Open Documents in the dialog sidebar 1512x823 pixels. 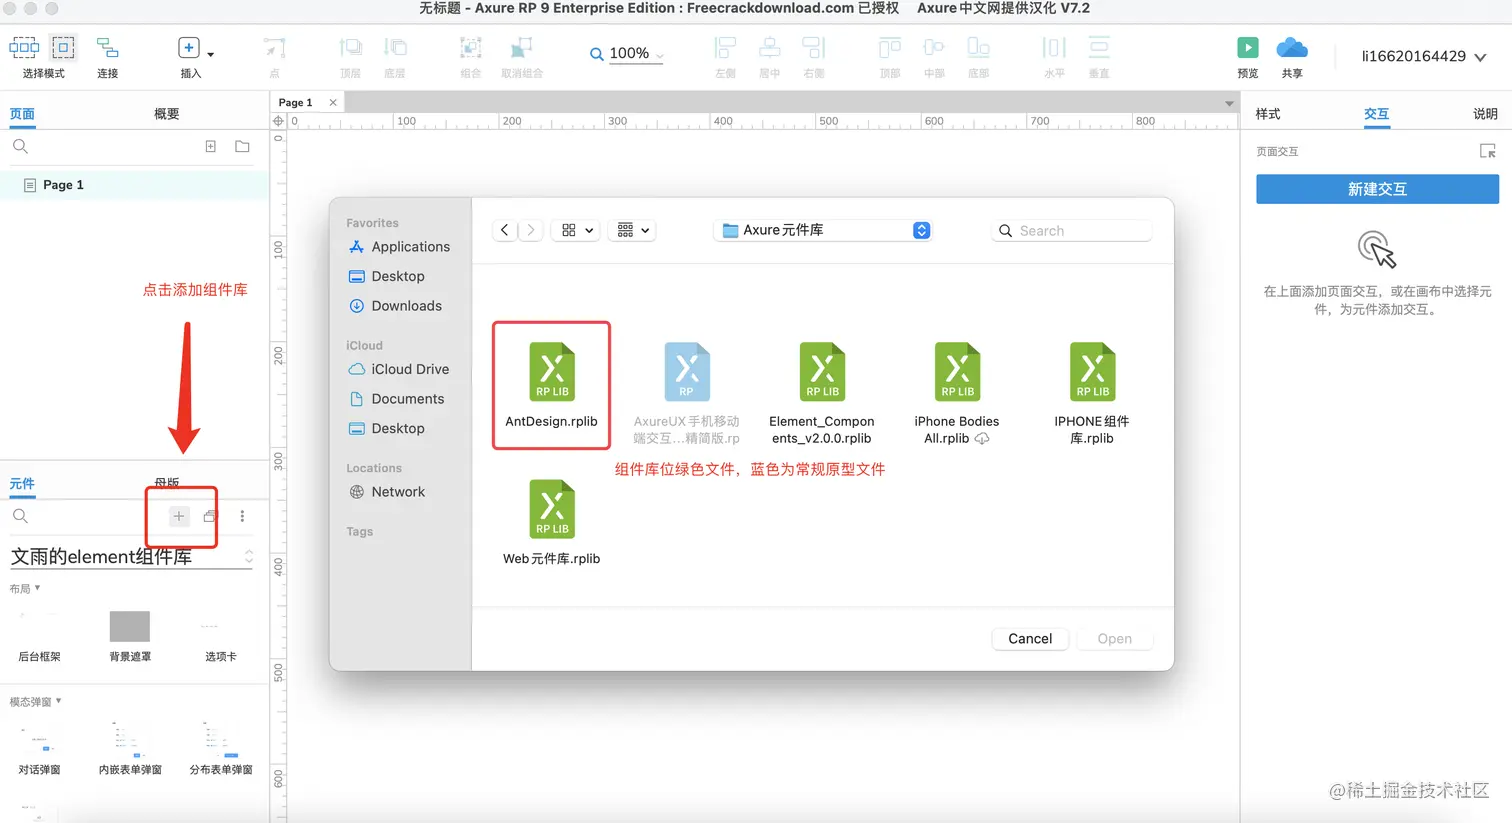pyautogui.click(x=396, y=399)
